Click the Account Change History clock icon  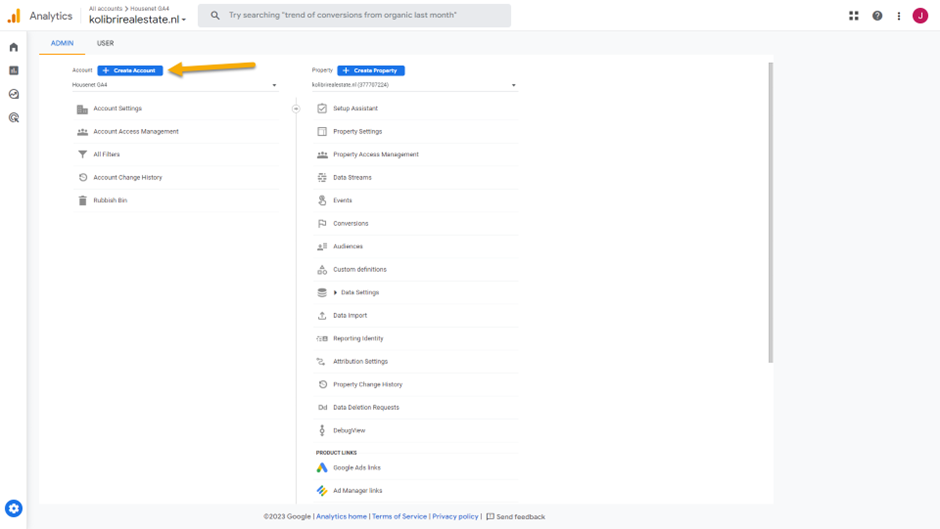pos(83,178)
